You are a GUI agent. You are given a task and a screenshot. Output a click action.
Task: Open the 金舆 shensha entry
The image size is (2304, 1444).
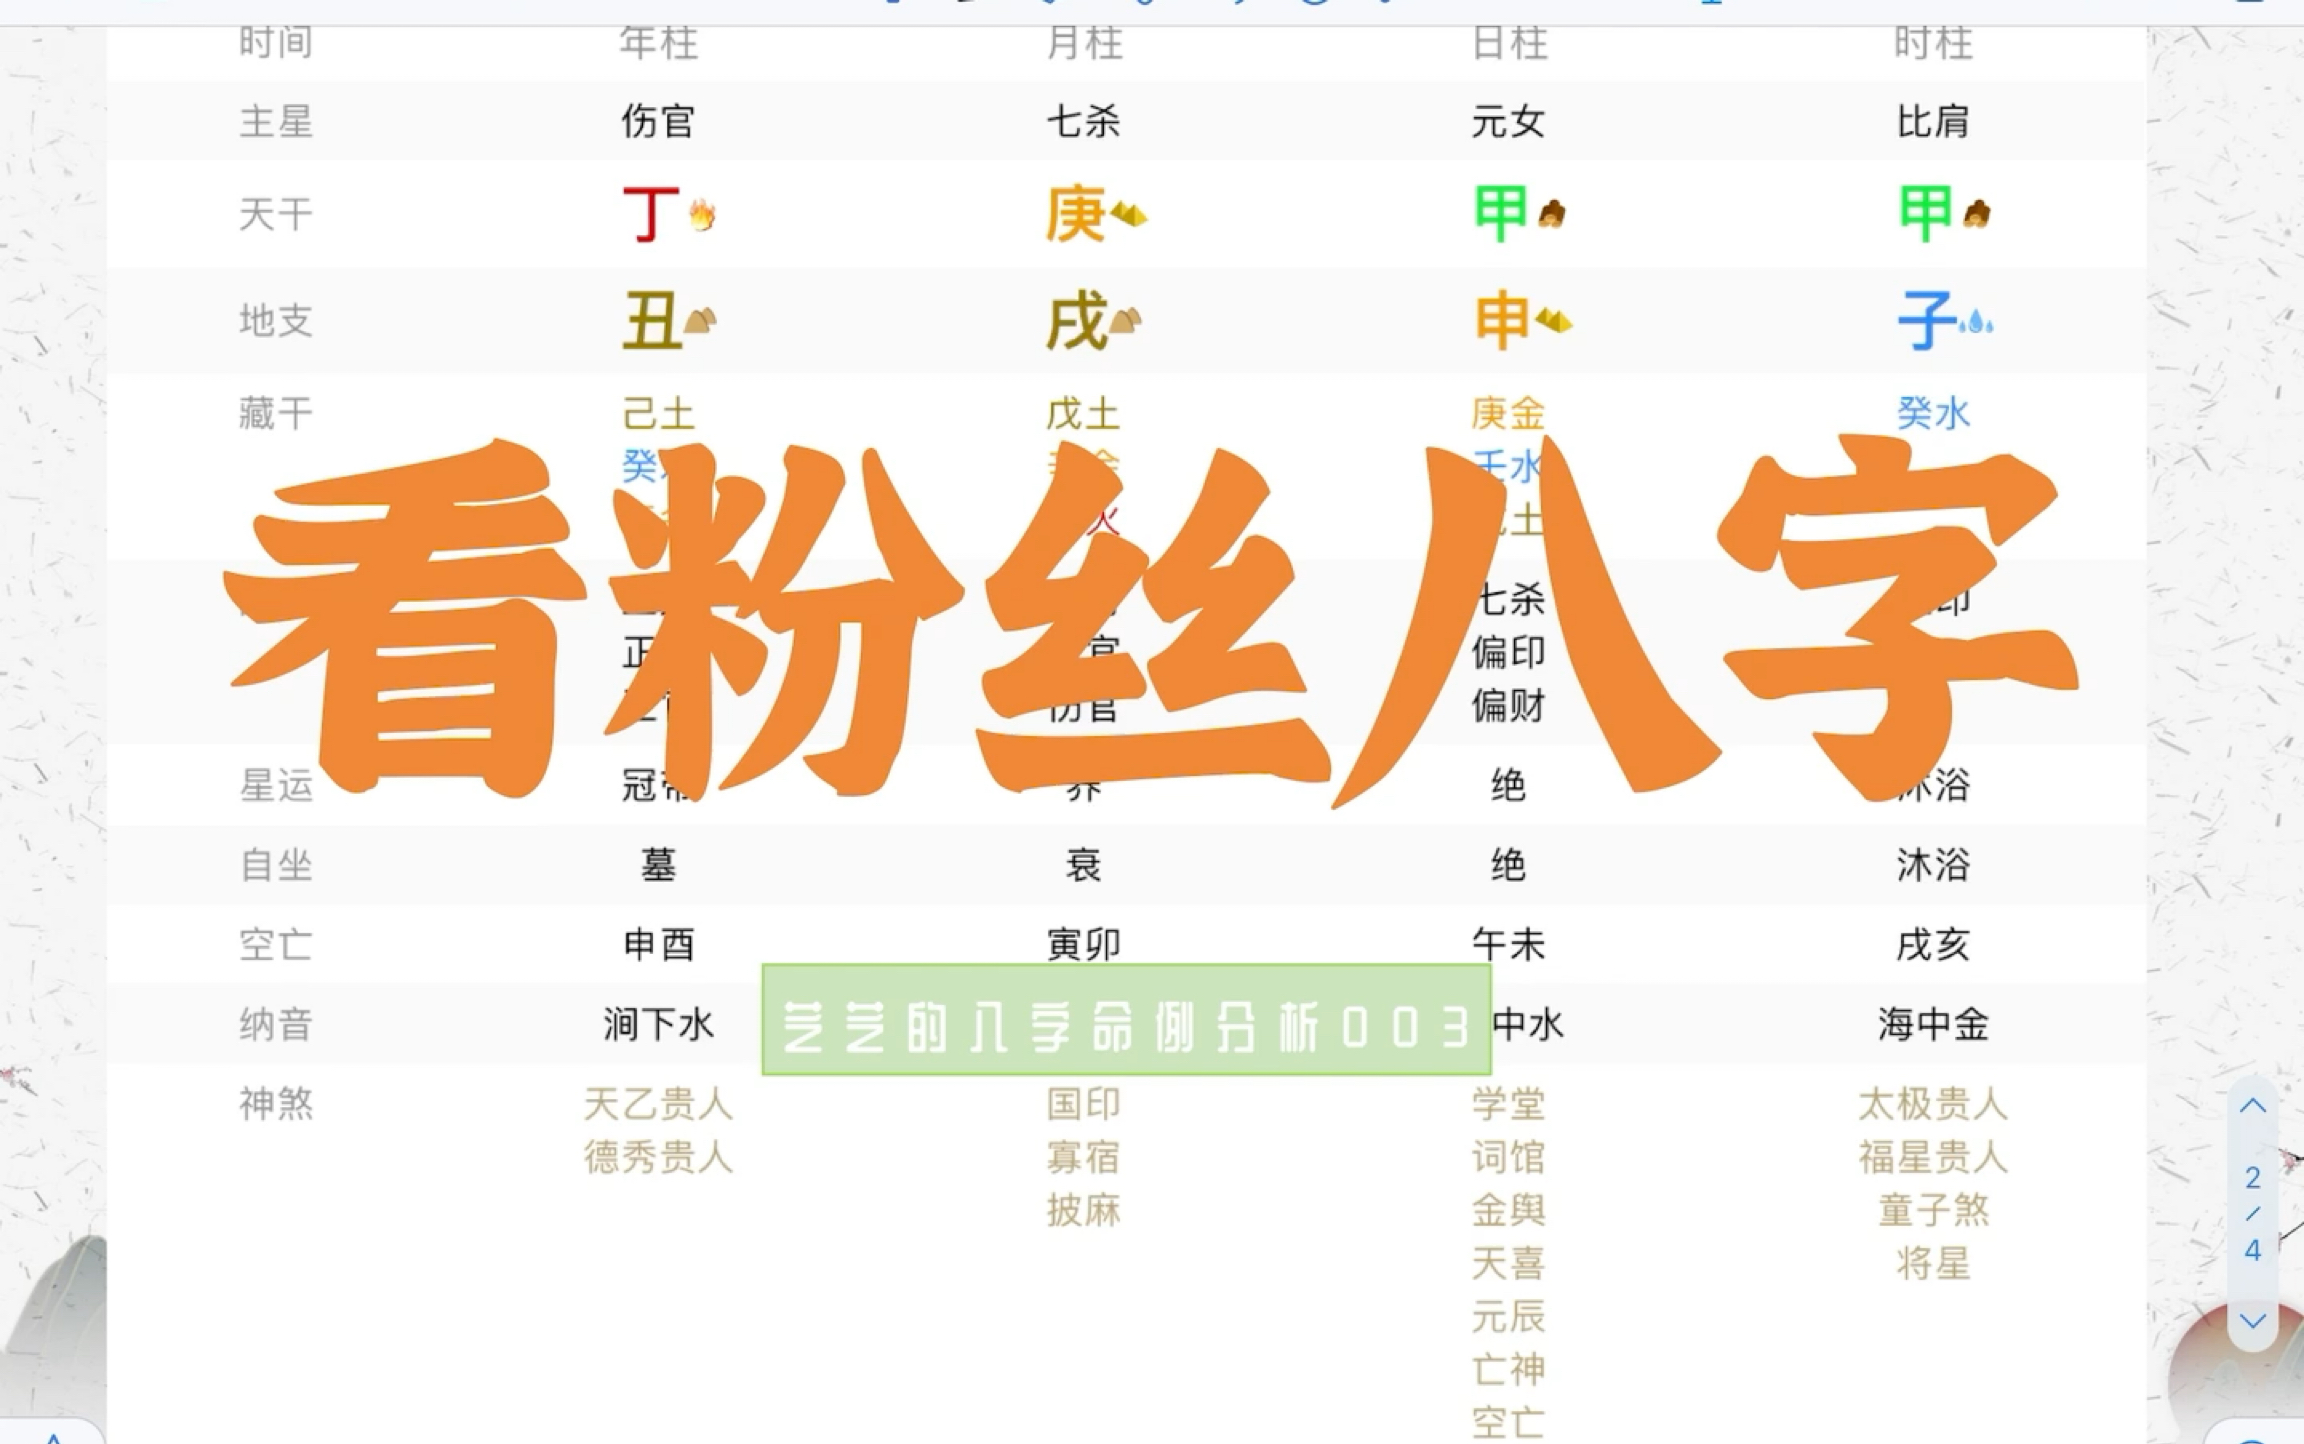(1508, 1210)
